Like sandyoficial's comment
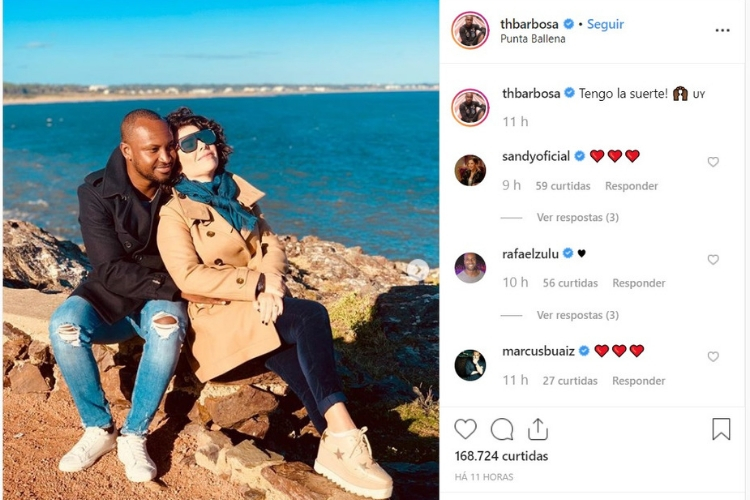Screen dimensions: 750x500 coord(713,162)
